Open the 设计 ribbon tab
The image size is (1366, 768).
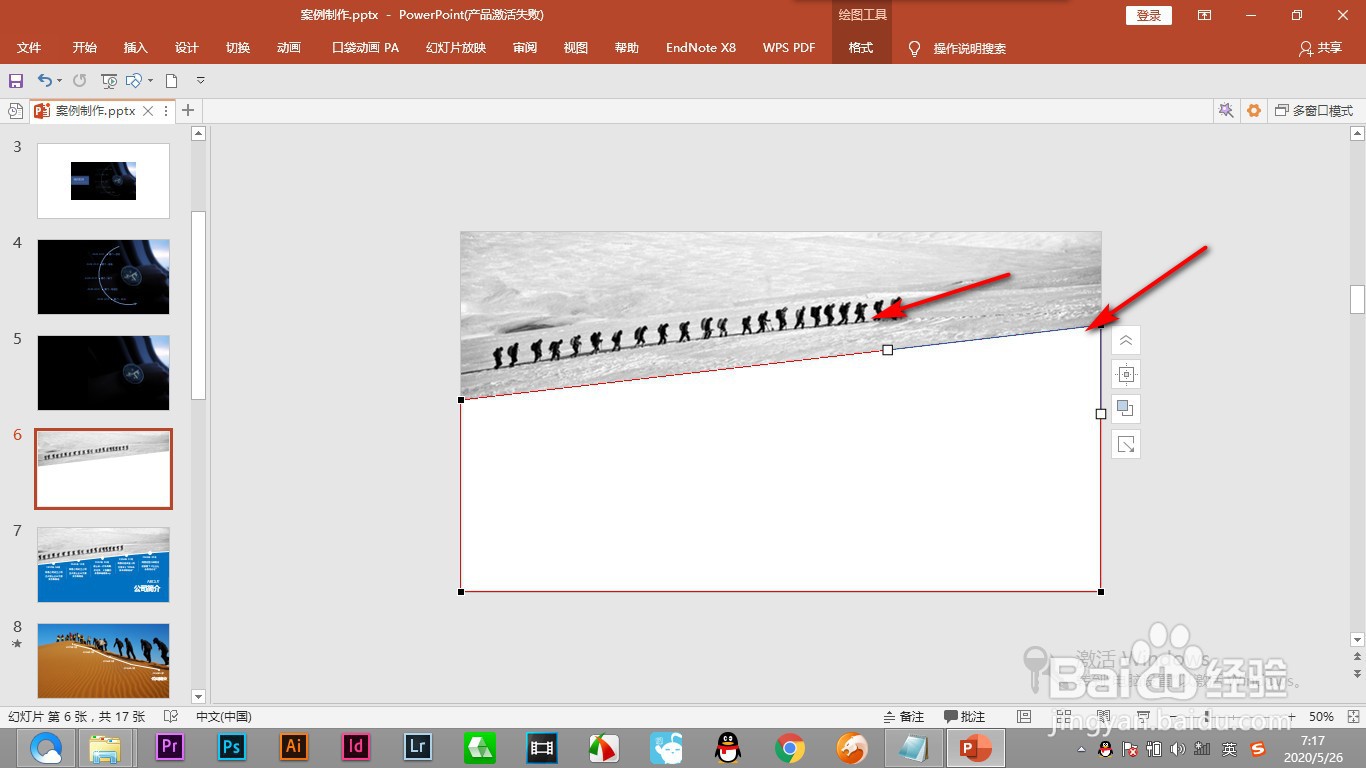pos(187,48)
